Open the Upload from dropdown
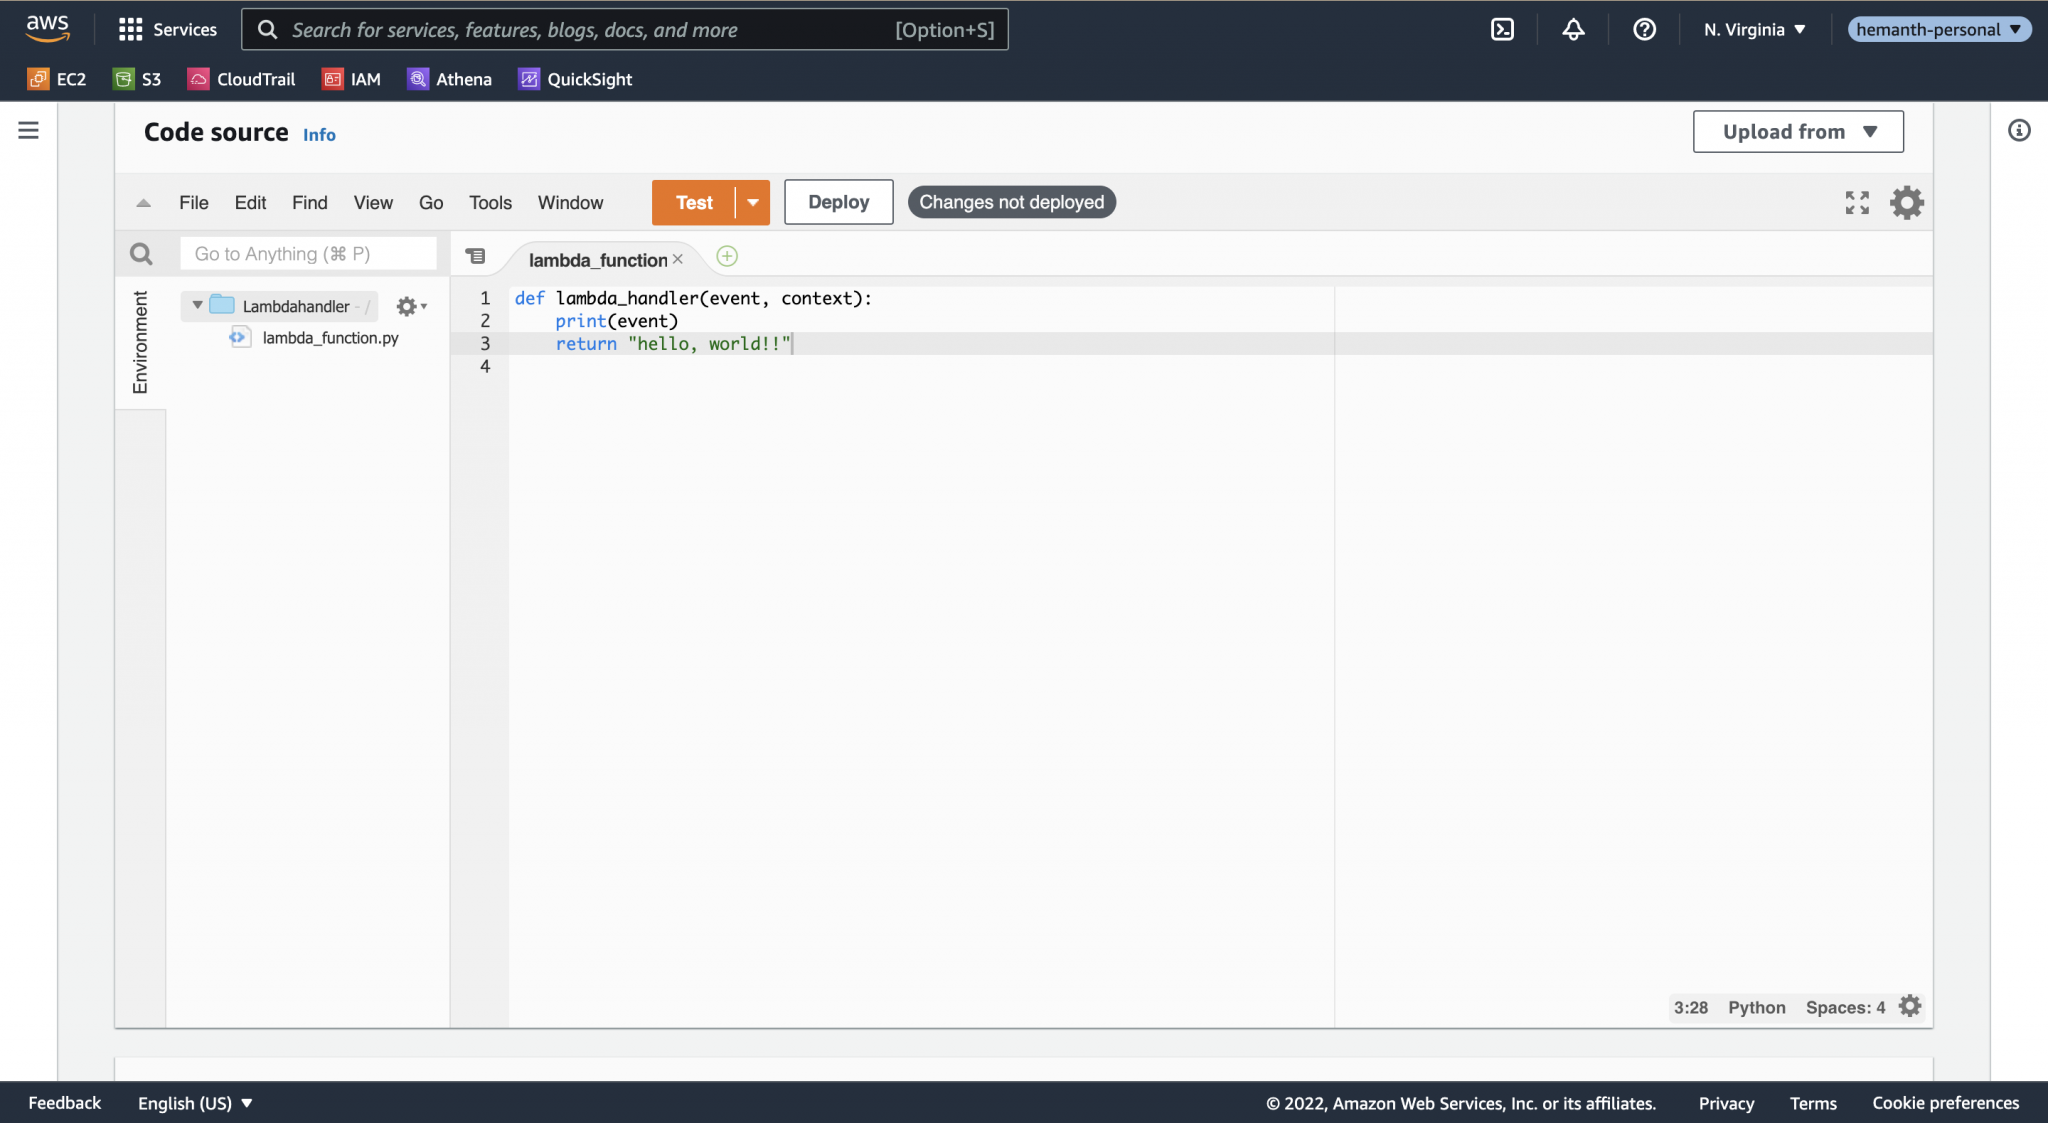This screenshot has height=1123, width=2048. 1797,131
